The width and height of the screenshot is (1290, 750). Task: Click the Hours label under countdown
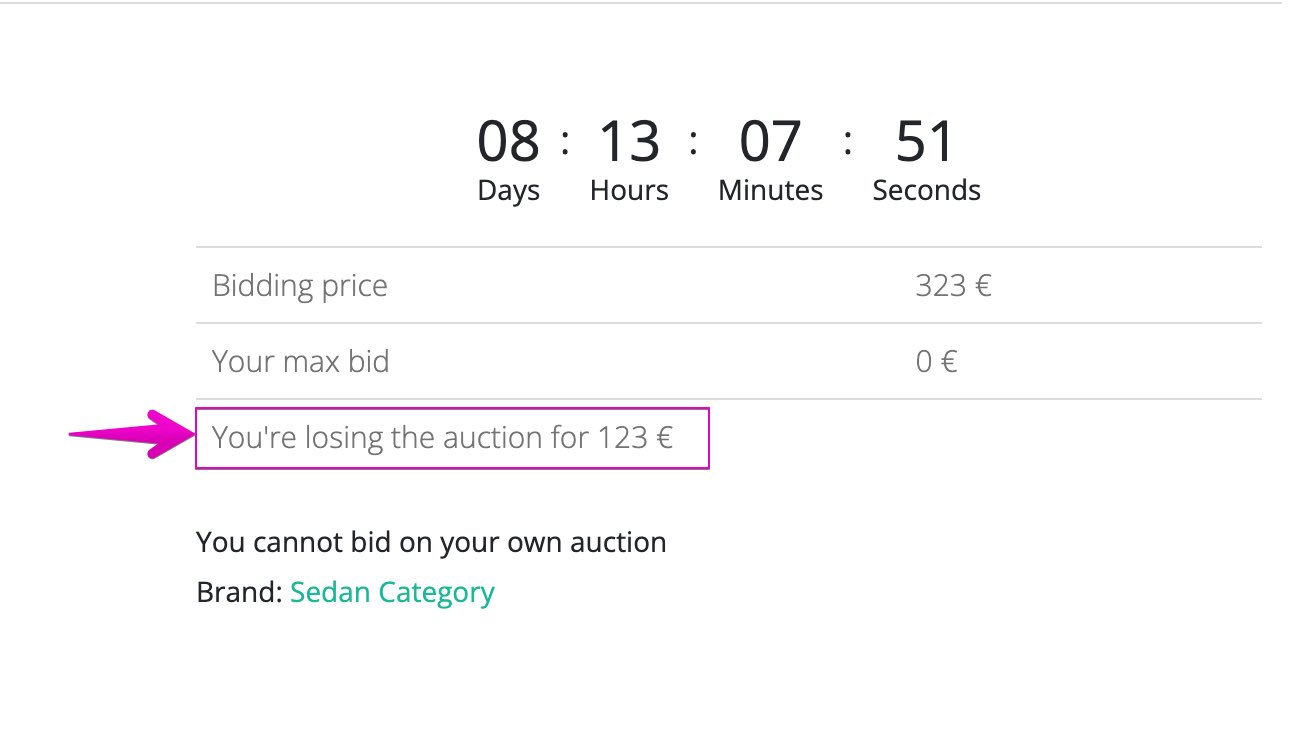(x=629, y=190)
